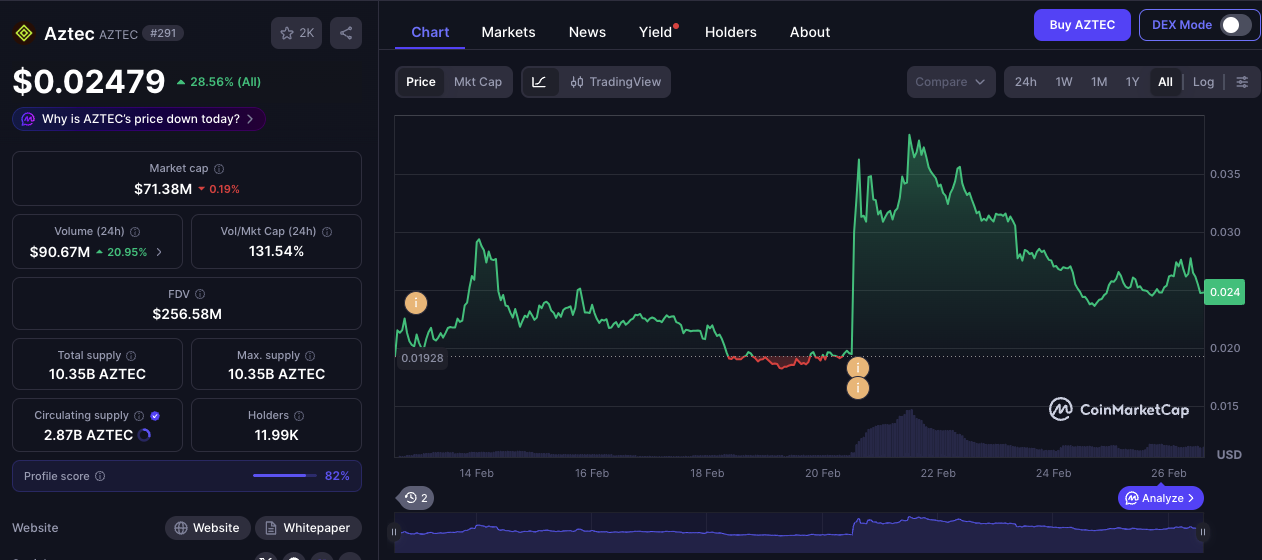Expand "Why is AZTEC's price down today?"

[x=139, y=119]
